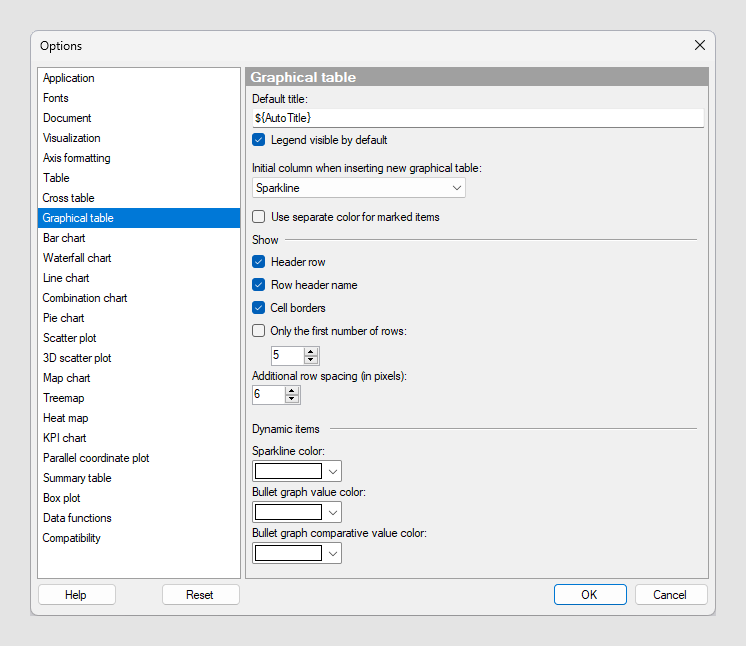Click the Reset button

click(200, 595)
